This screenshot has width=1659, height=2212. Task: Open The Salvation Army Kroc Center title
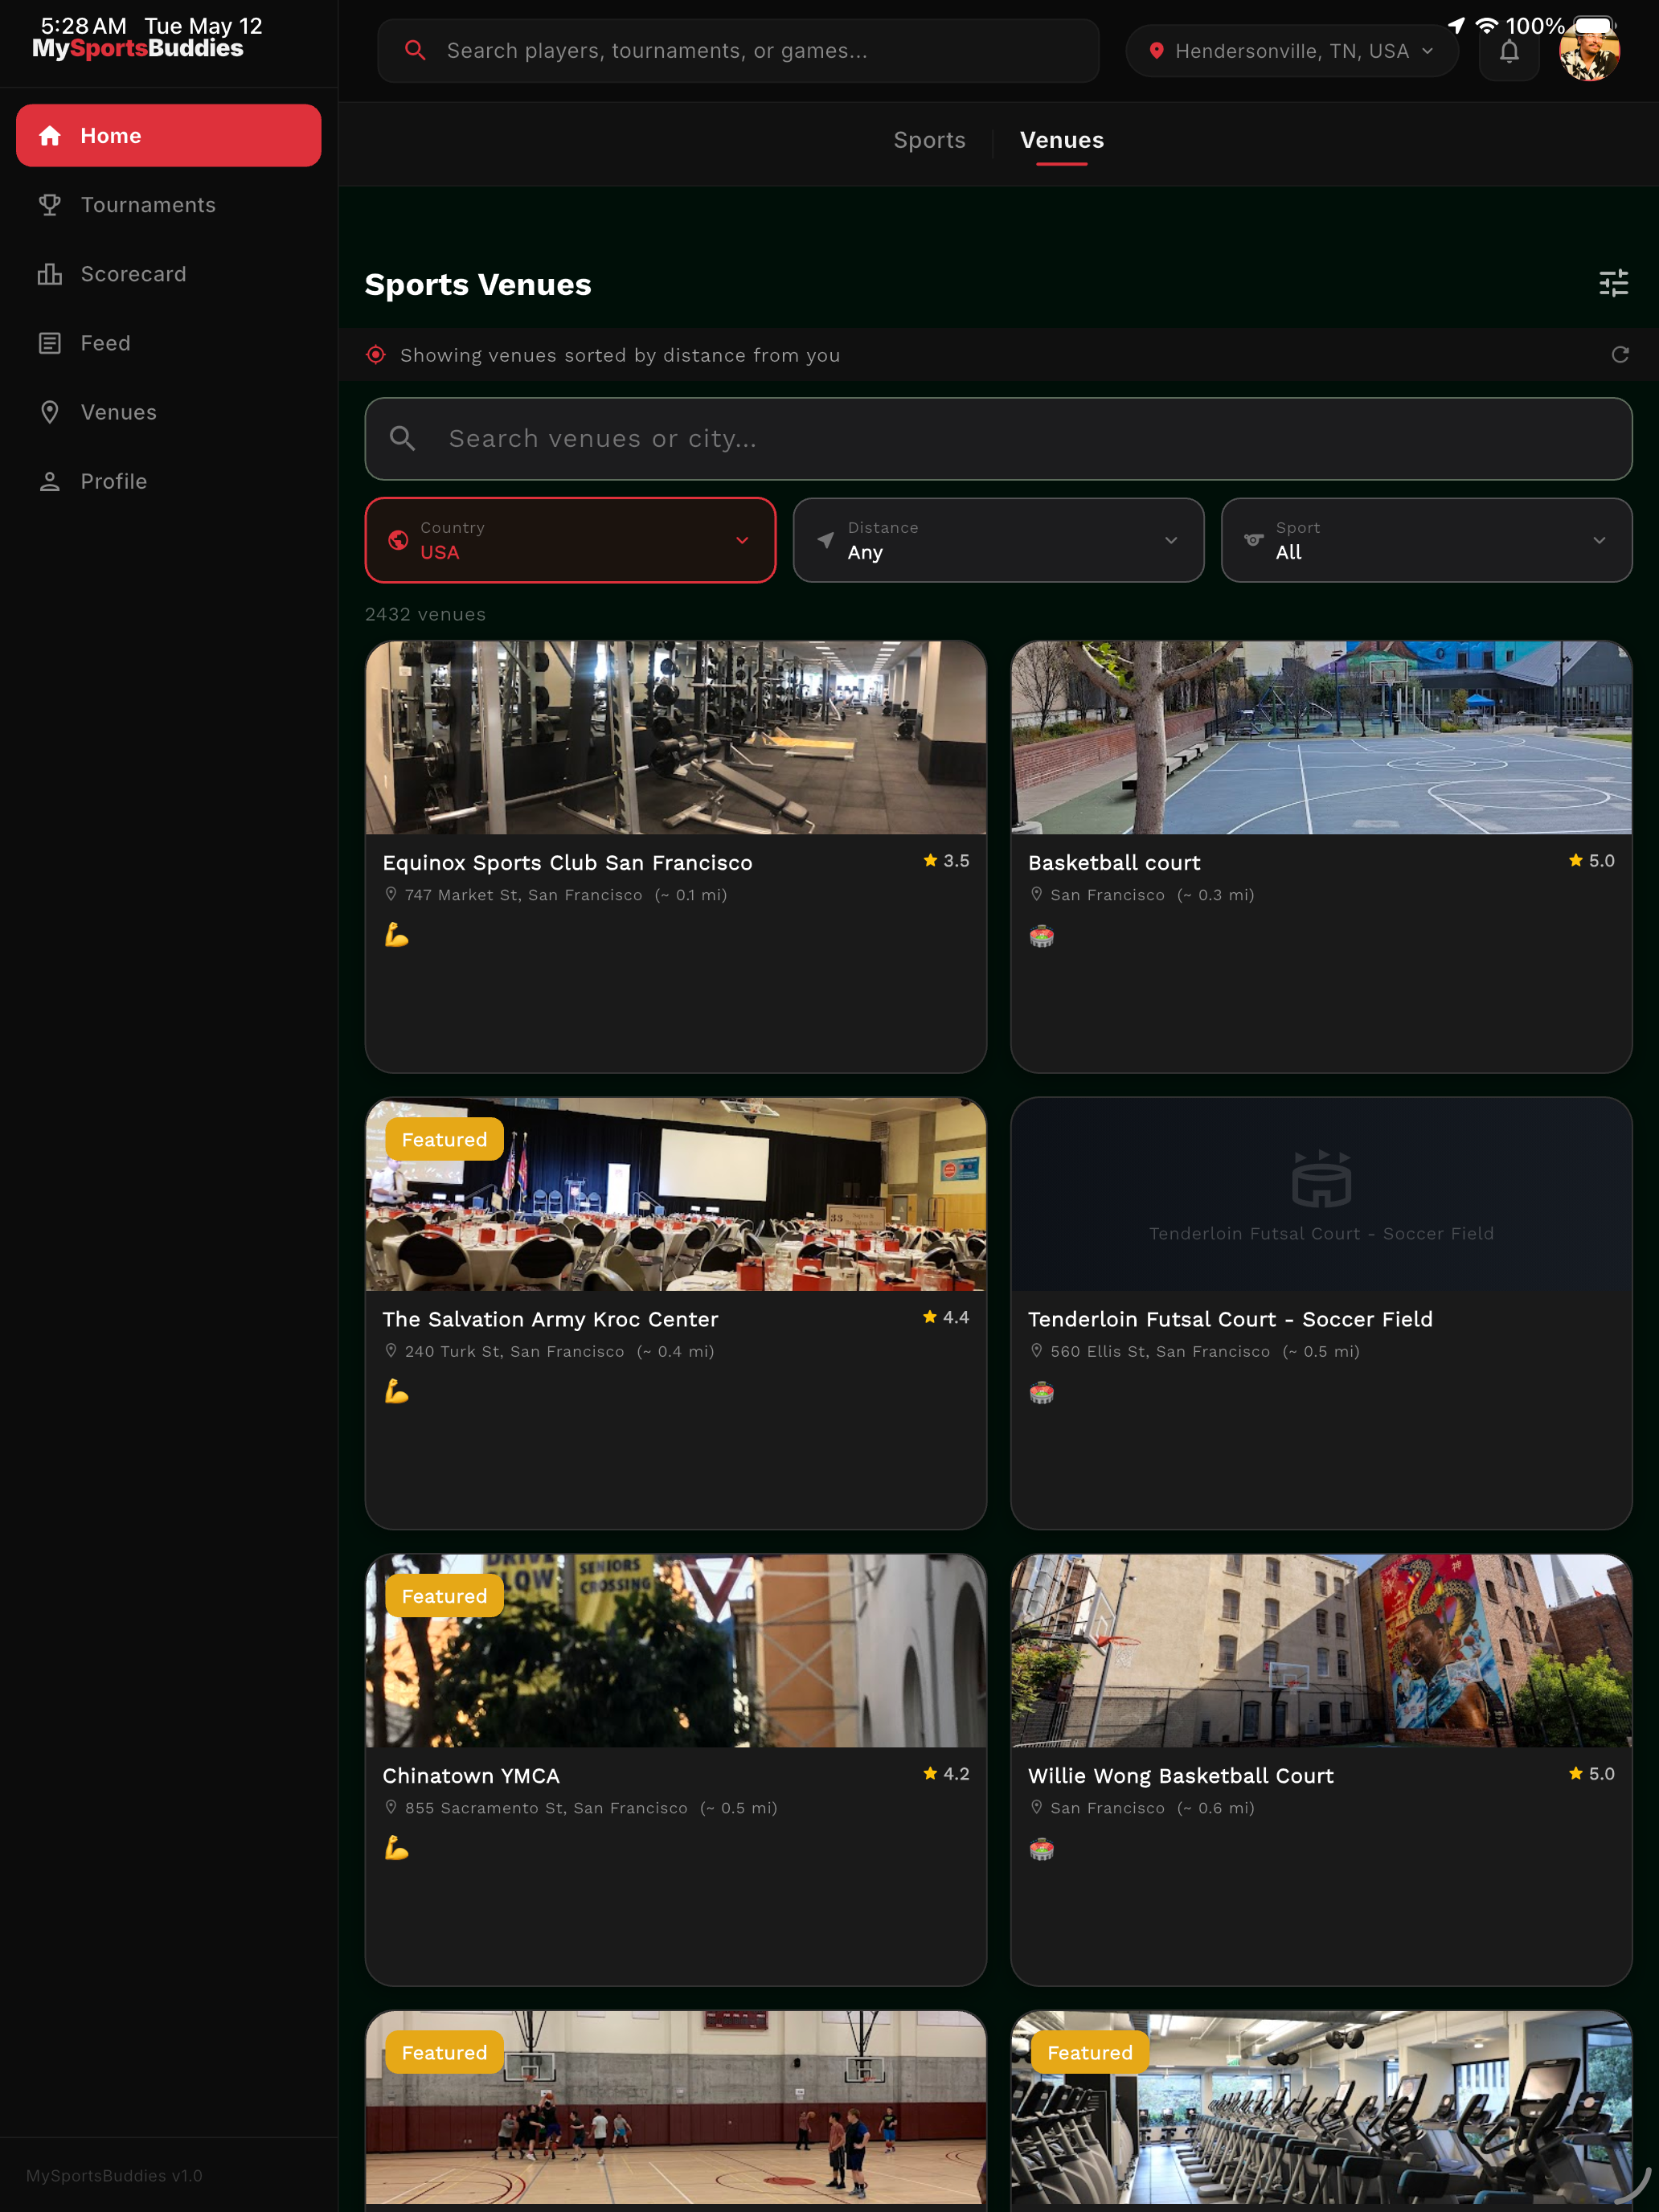click(550, 1319)
